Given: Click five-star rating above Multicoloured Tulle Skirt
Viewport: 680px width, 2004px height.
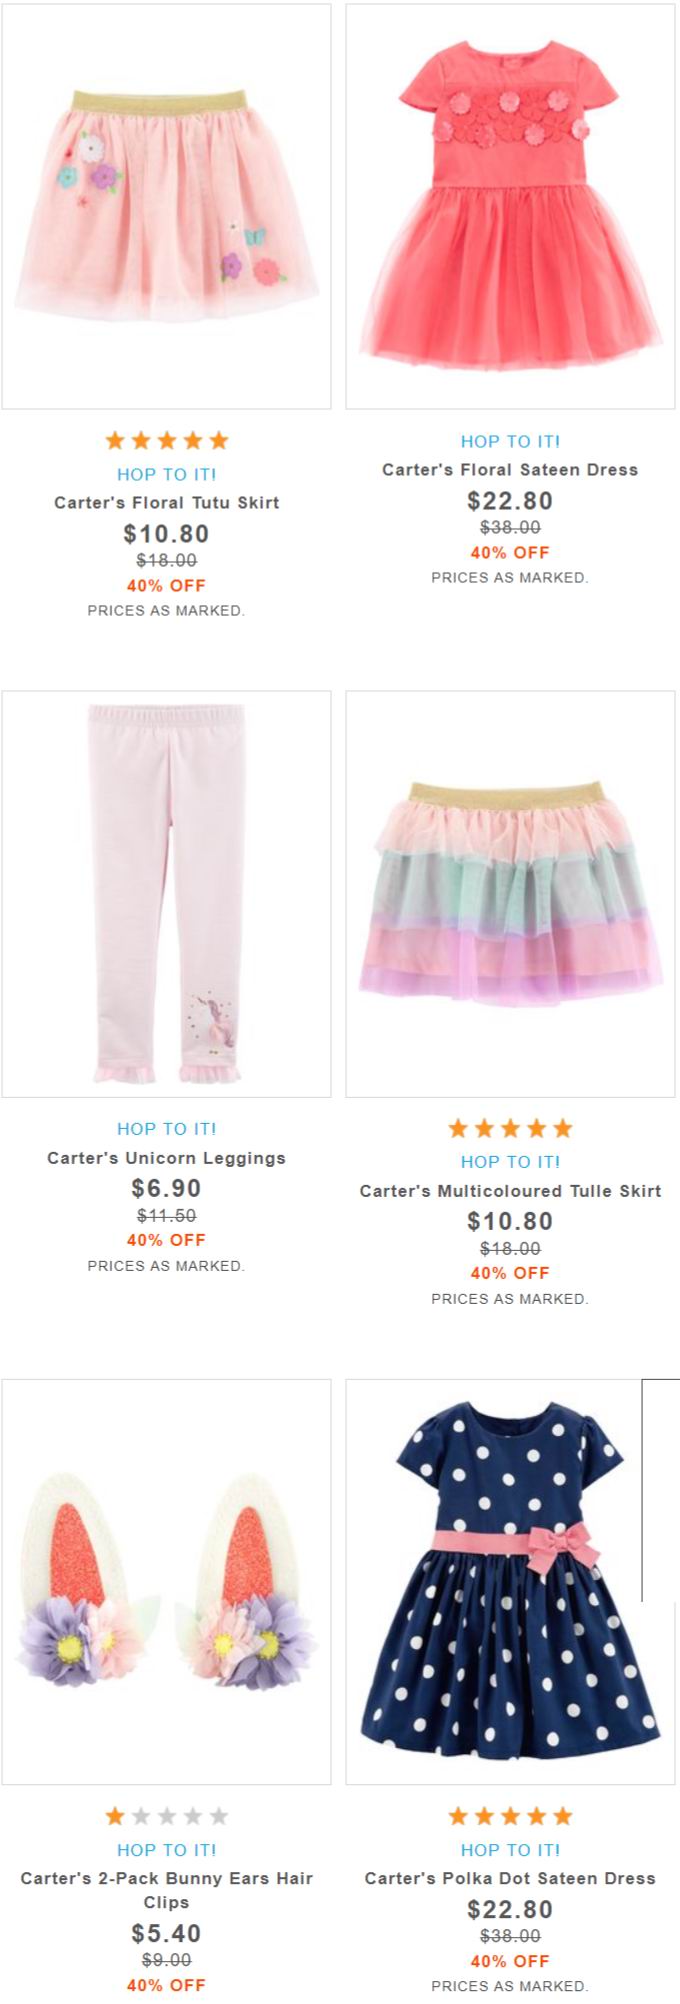Looking at the screenshot, I should tap(510, 1128).
